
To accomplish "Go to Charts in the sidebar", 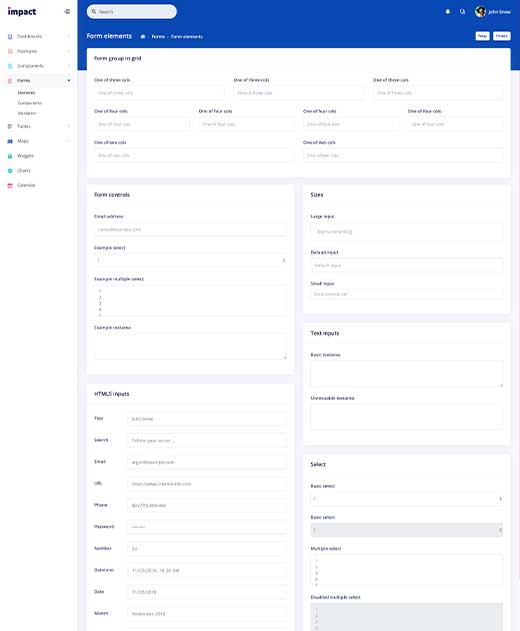I will (24, 171).
